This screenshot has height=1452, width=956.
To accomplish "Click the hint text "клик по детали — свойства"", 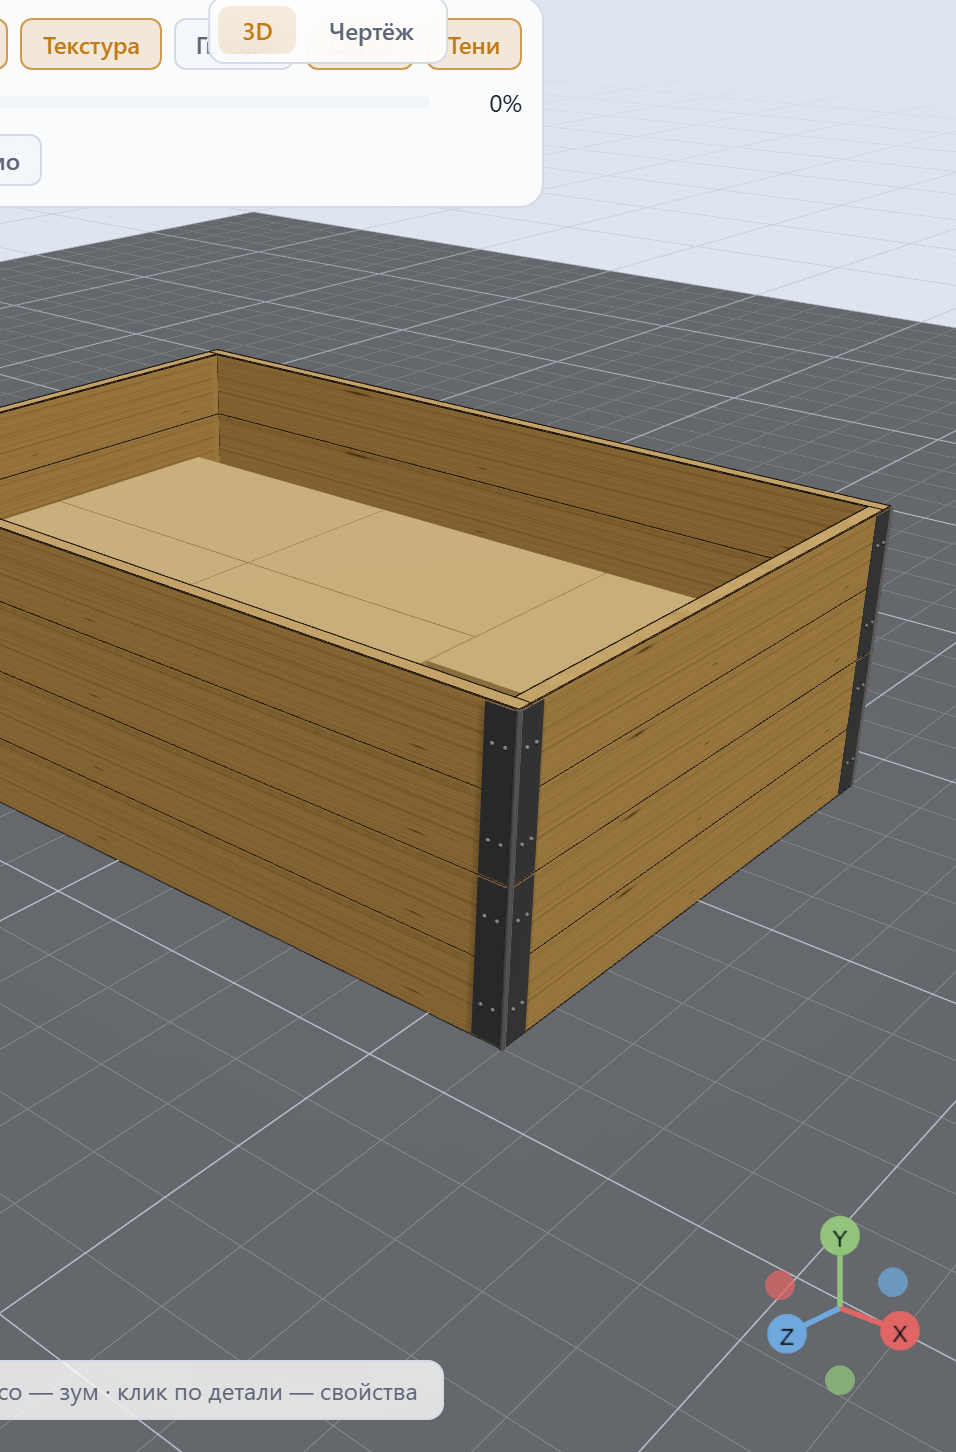I will pos(267,1392).
